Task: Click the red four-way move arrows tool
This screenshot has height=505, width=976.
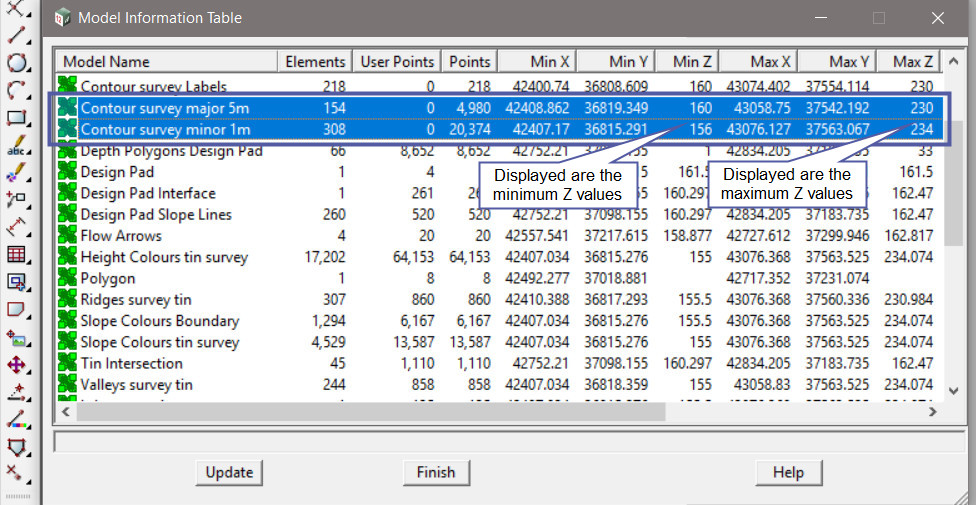Action: click(x=16, y=365)
